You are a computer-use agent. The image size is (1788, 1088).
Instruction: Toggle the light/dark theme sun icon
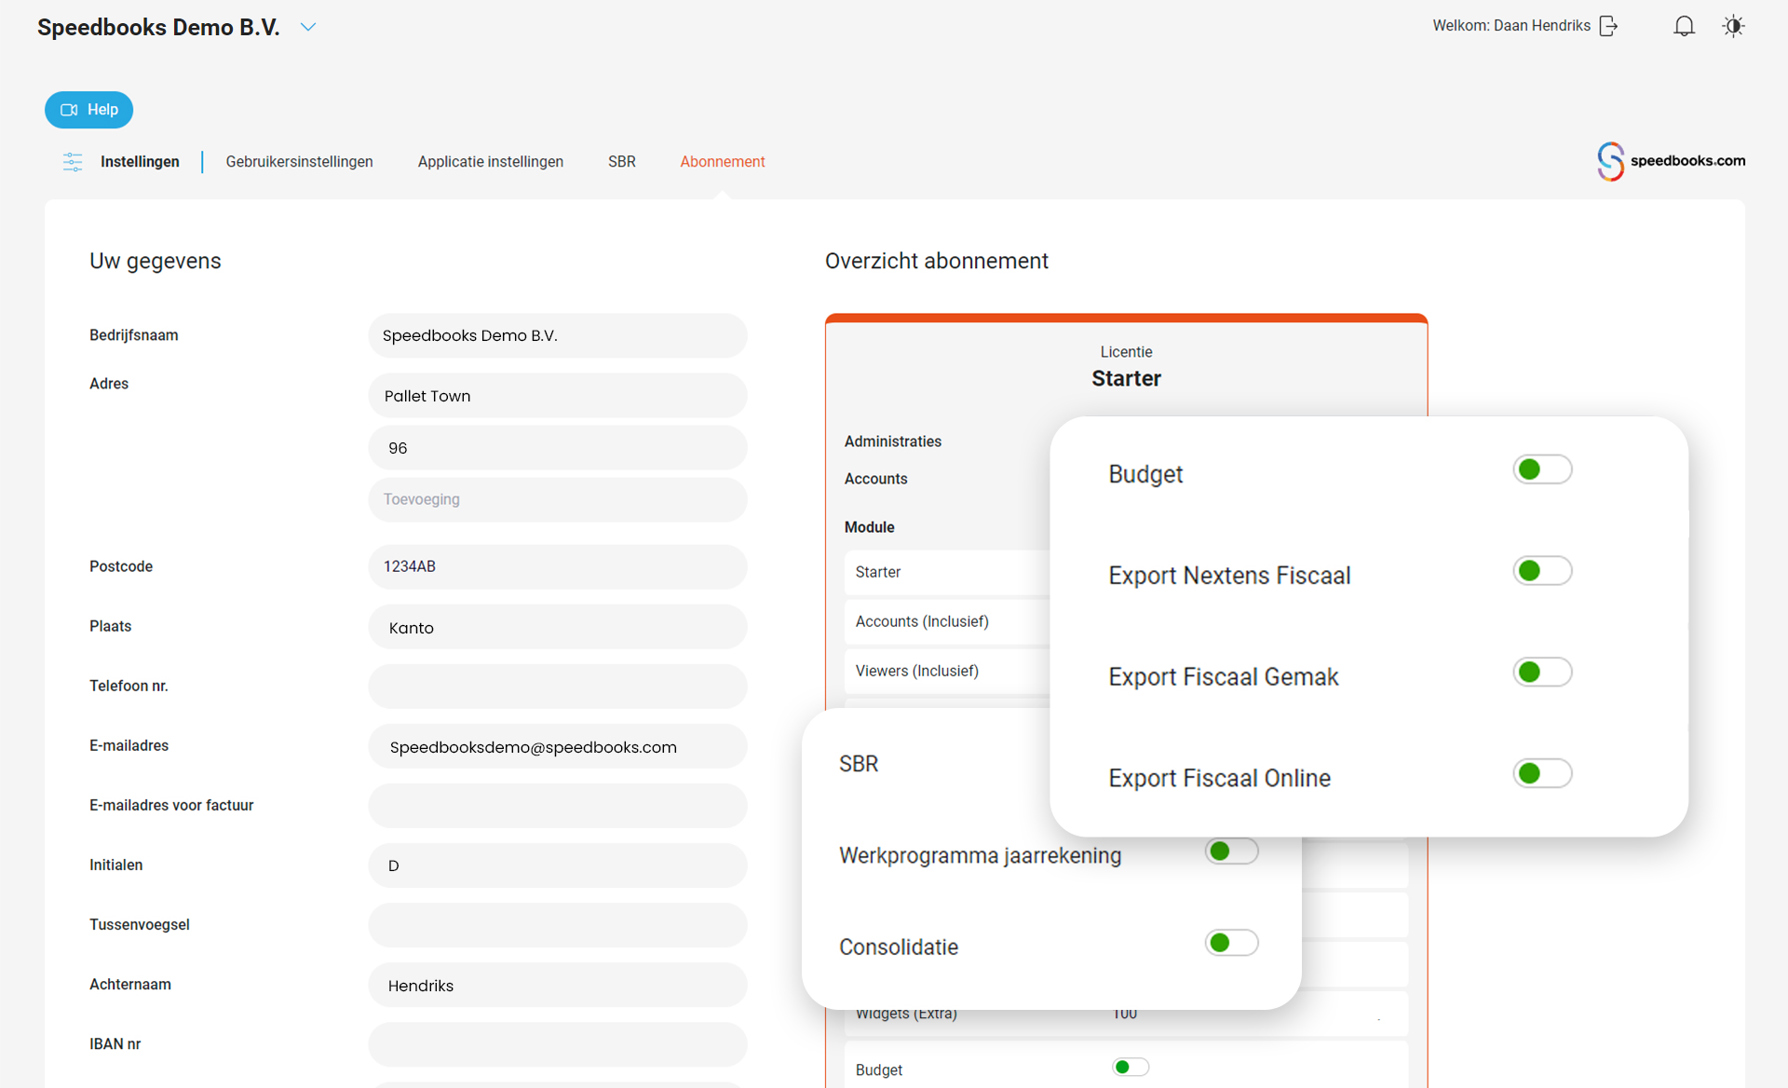[1733, 26]
